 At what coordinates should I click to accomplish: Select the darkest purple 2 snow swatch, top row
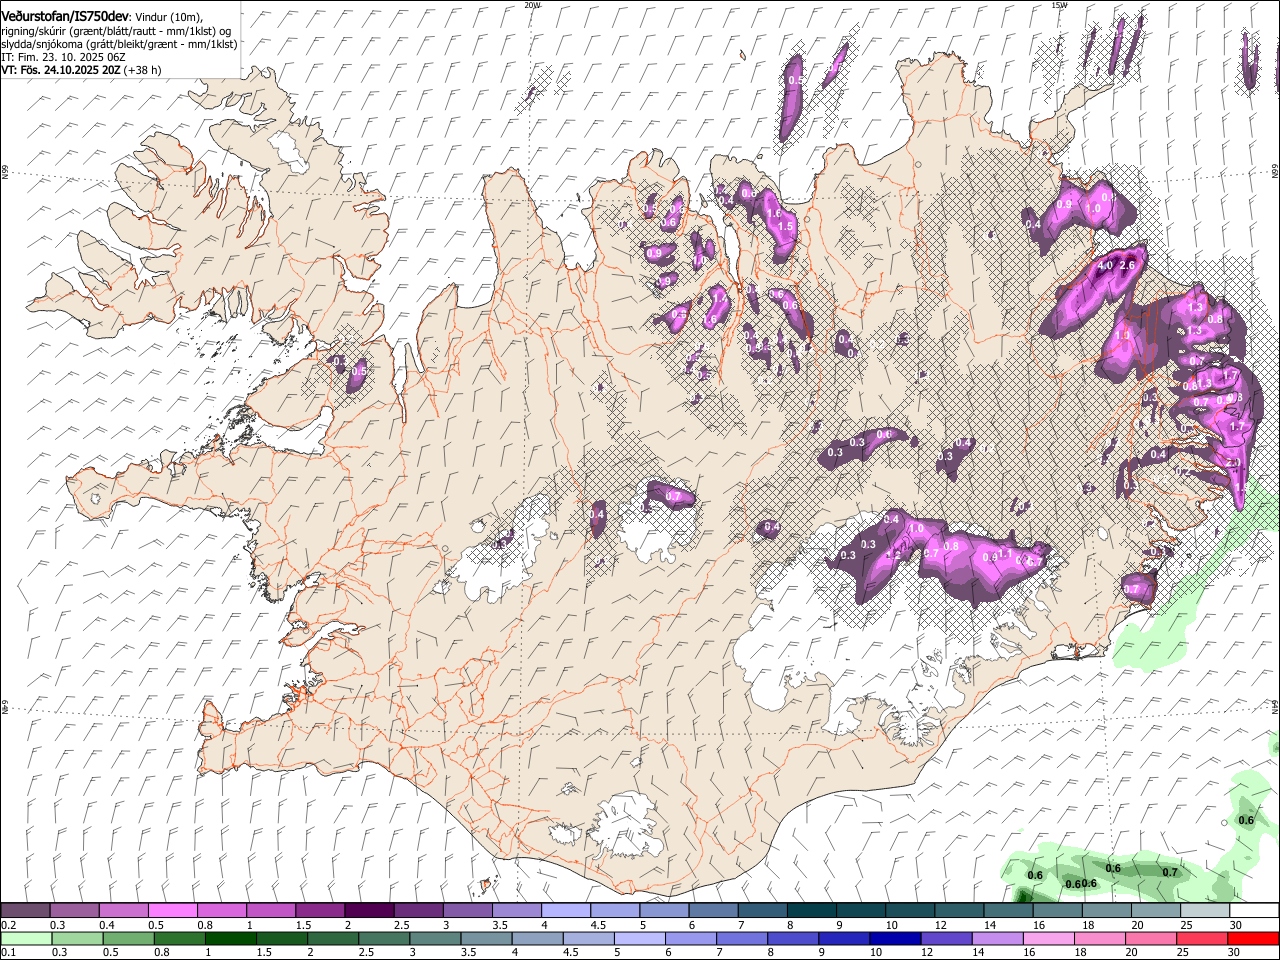coord(368,911)
